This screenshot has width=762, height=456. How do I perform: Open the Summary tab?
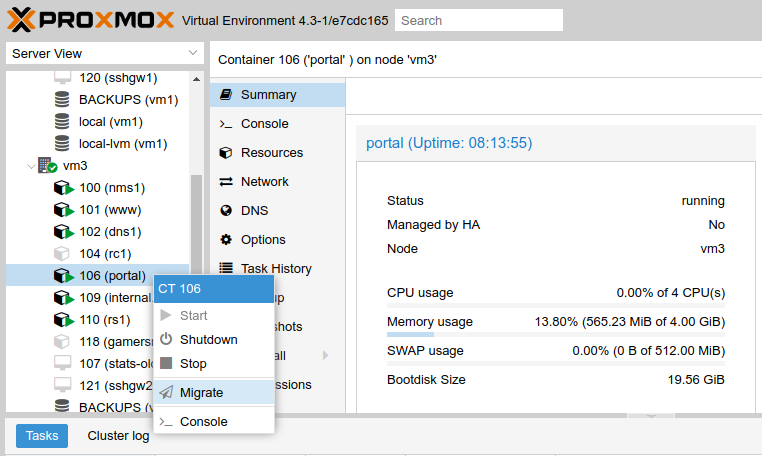pos(278,95)
